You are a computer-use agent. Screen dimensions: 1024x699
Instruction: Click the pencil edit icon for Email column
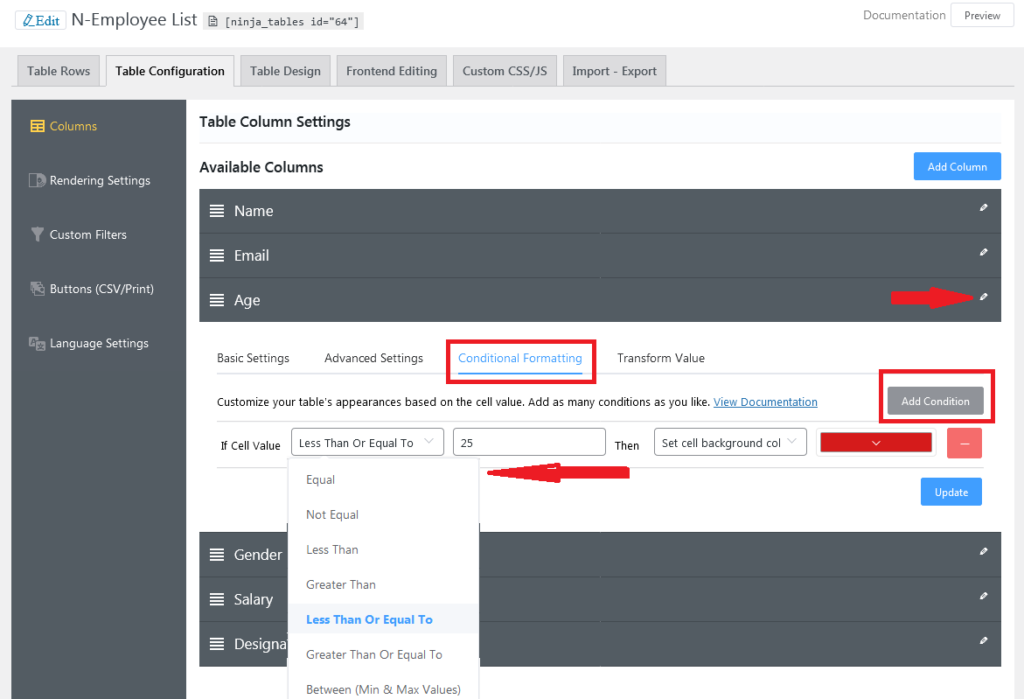[983, 253]
